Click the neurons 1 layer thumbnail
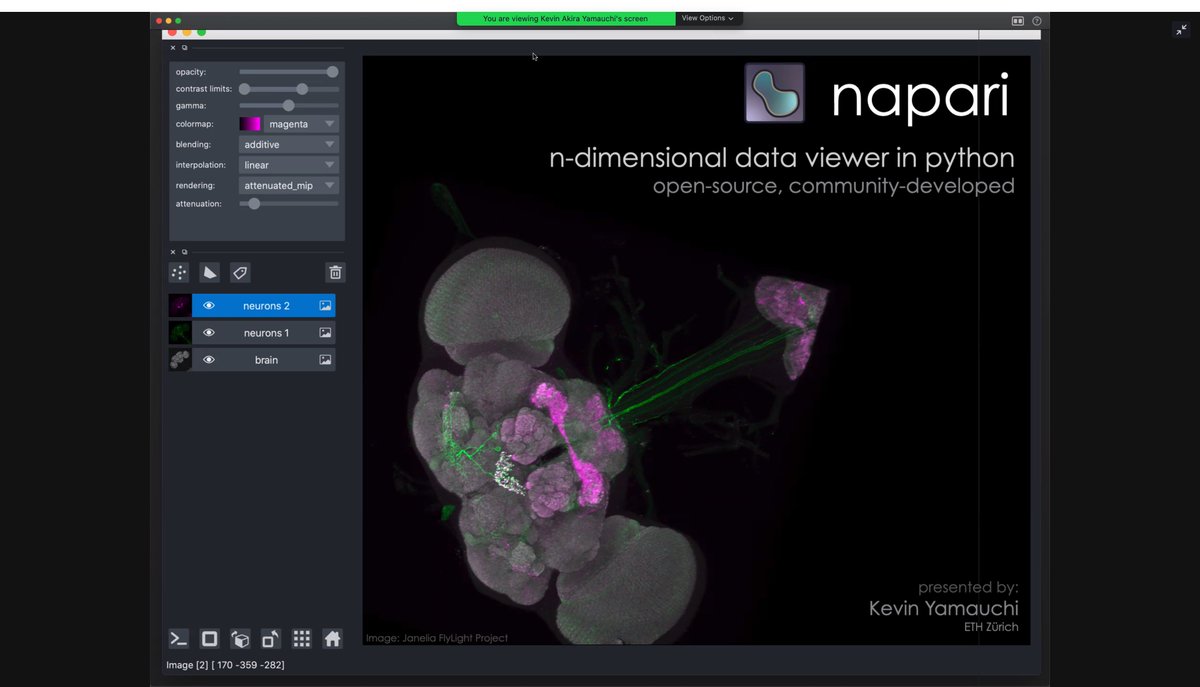This screenshot has height=687, width=1200. (180, 333)
